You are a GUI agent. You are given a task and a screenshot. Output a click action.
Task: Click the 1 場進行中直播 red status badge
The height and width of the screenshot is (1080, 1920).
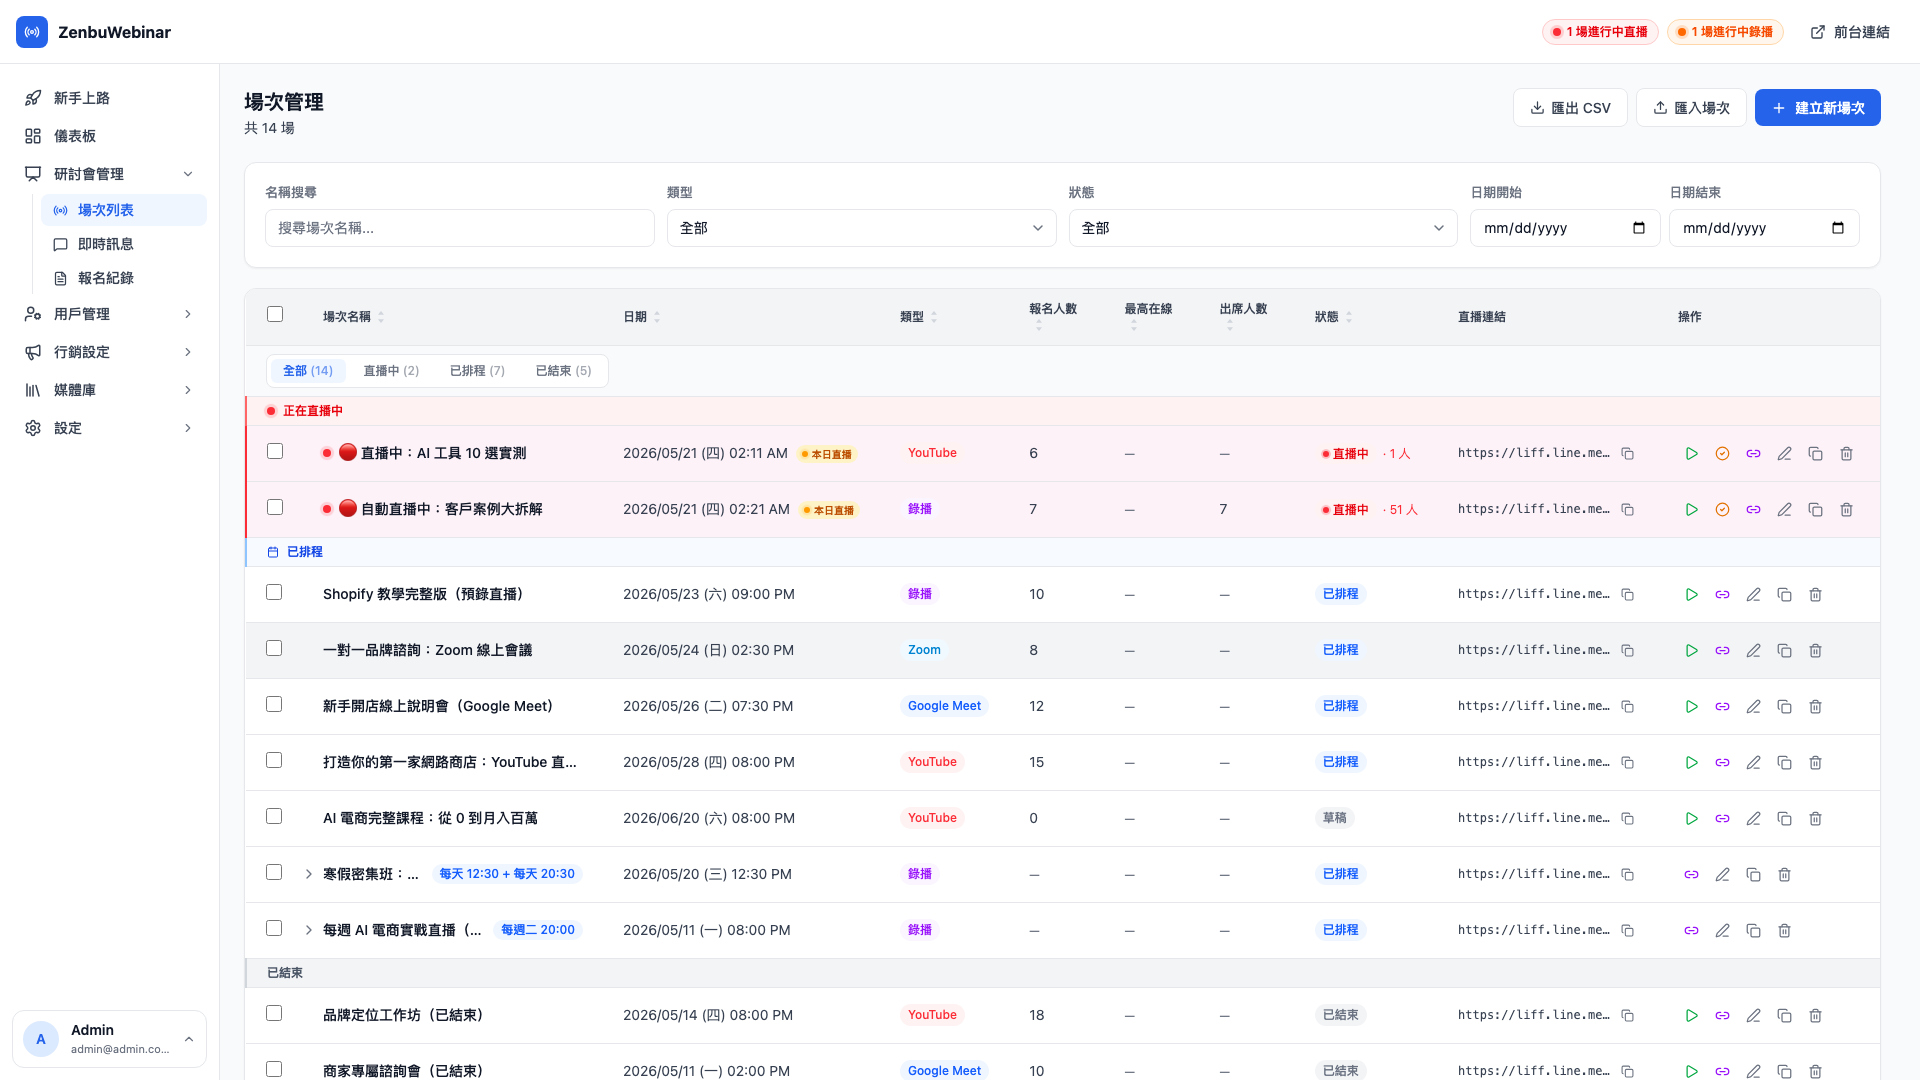click(1600, 32)
